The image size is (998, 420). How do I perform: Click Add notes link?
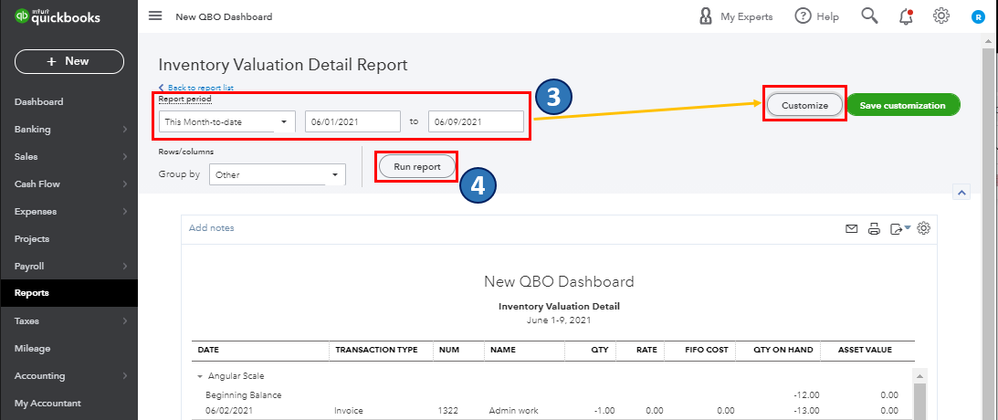pyautogui.click(x=211, y=228)
